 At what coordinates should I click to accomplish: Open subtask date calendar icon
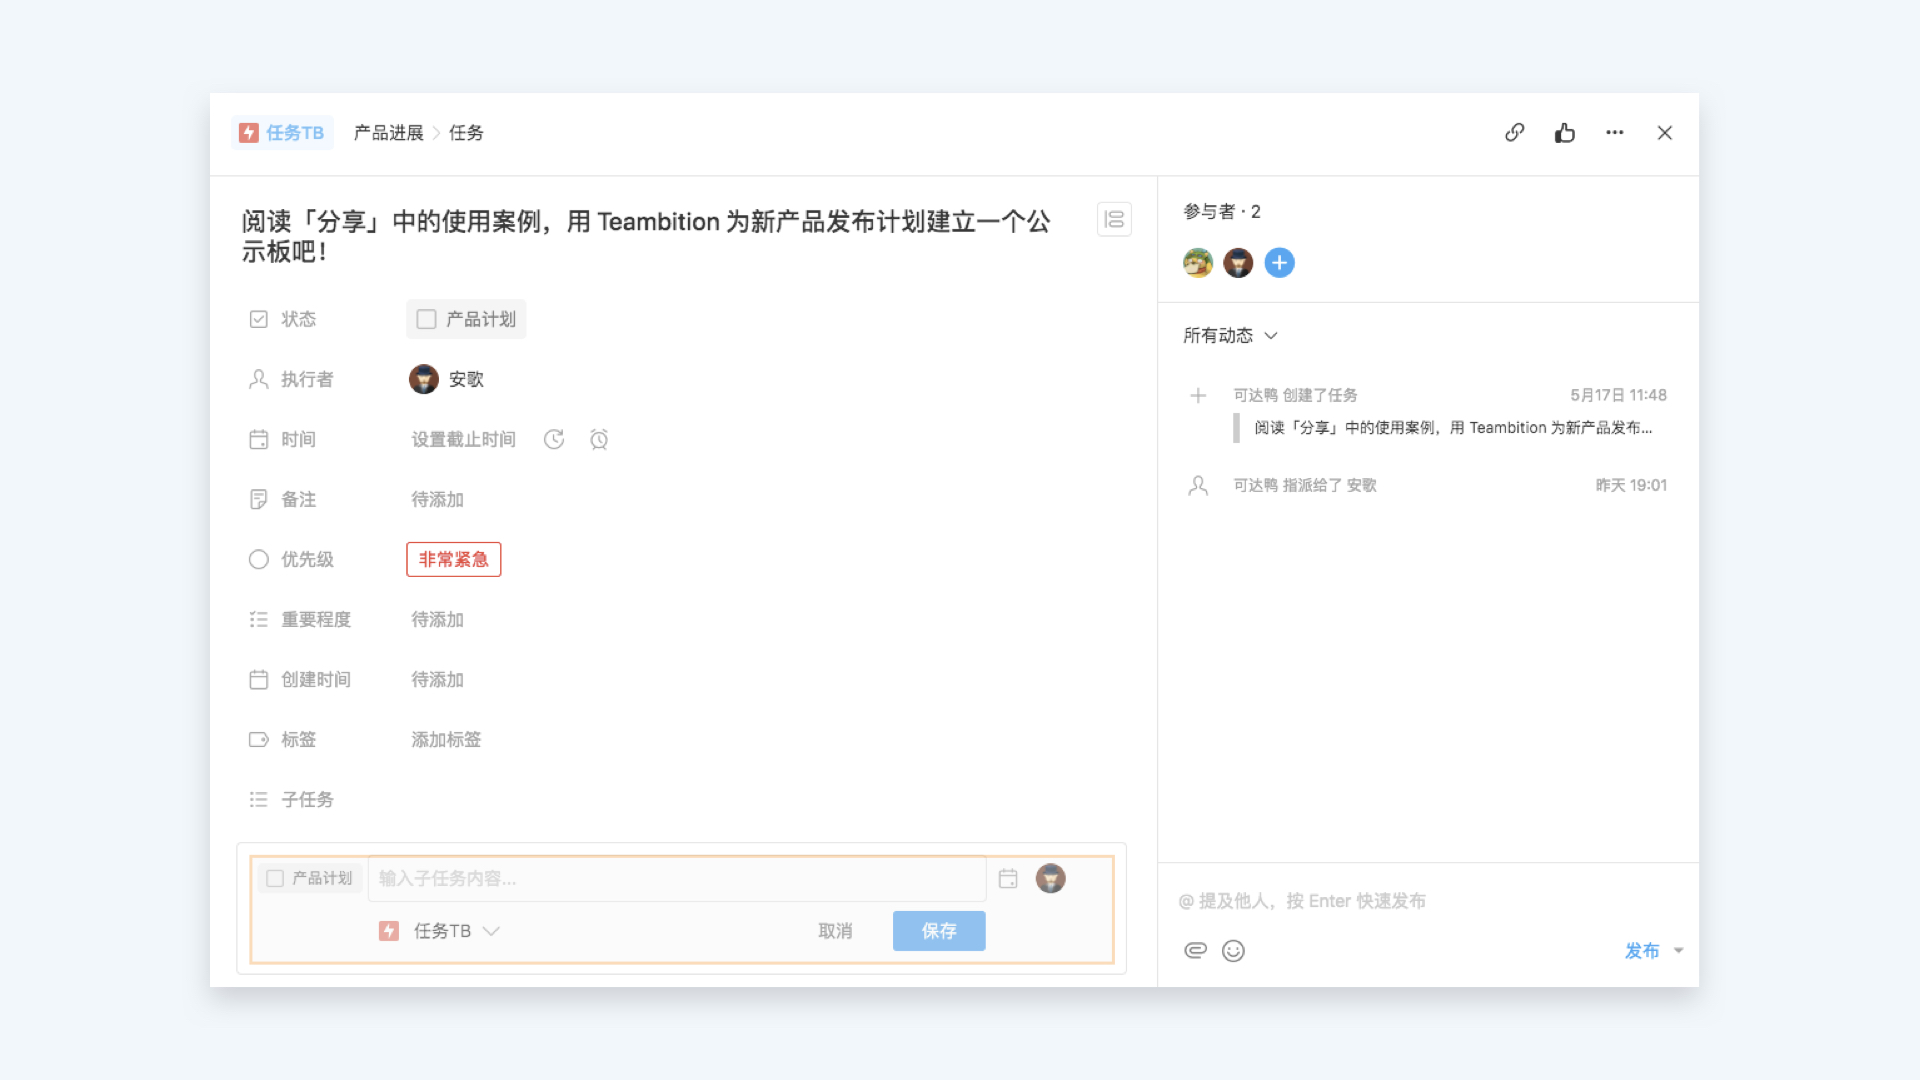(x=1008, y=878)
